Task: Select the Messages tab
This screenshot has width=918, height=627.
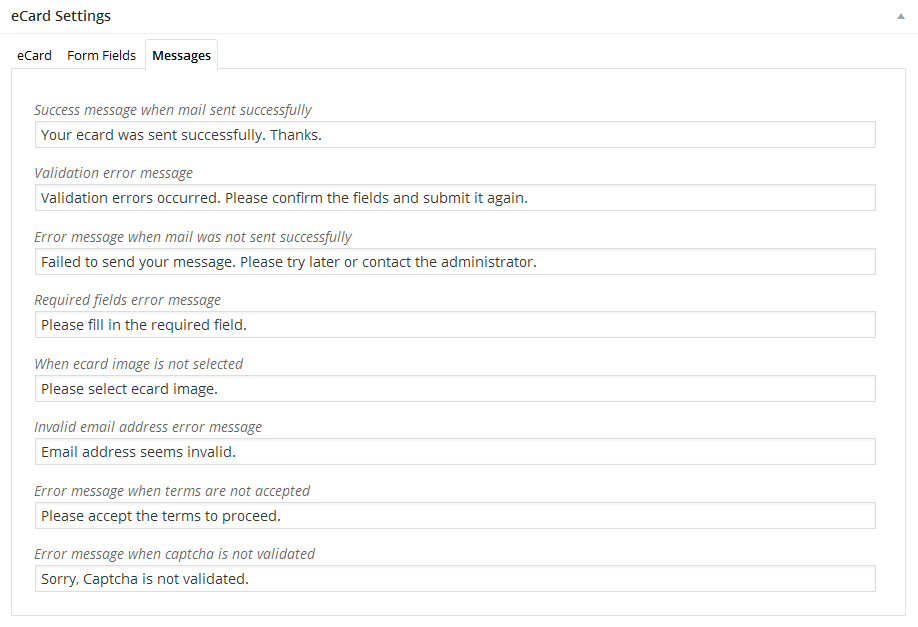Action: 181,56
